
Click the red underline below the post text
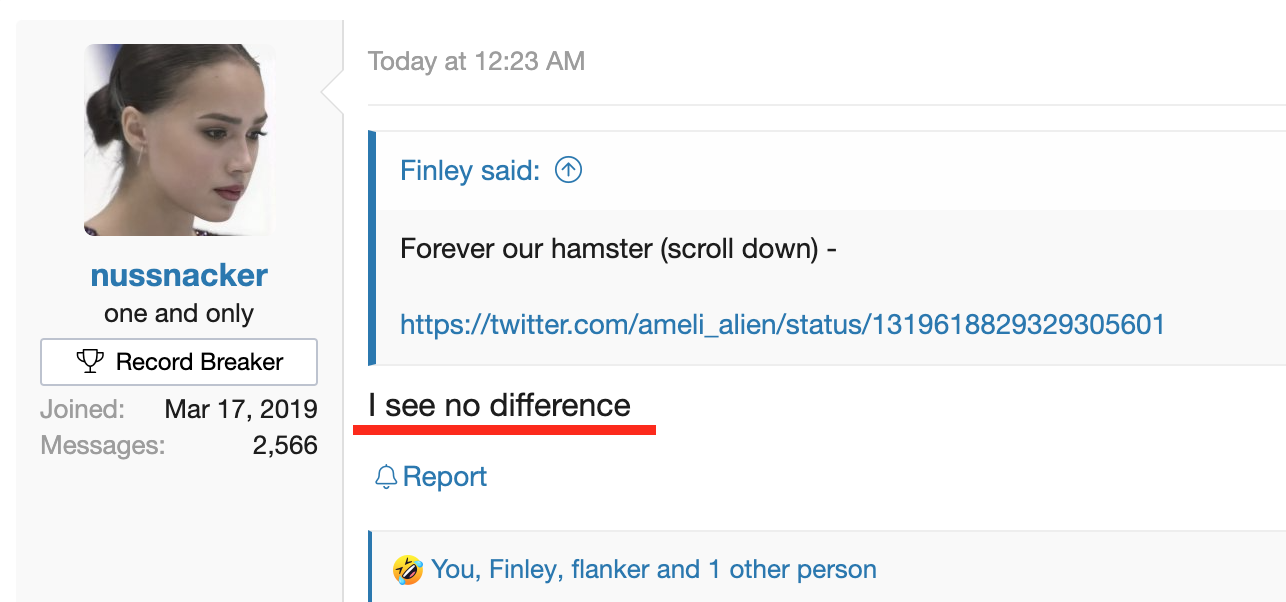[505, 429]
